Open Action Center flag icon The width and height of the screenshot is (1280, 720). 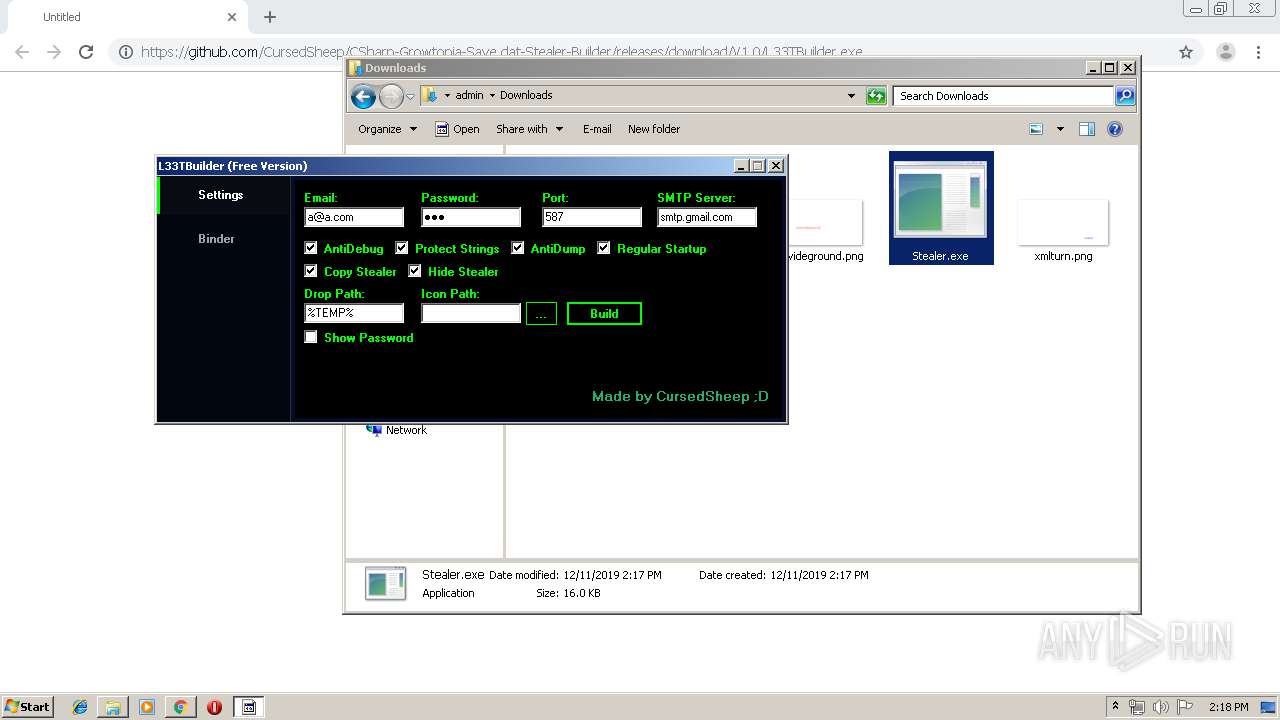click(x=1183, y=707)
